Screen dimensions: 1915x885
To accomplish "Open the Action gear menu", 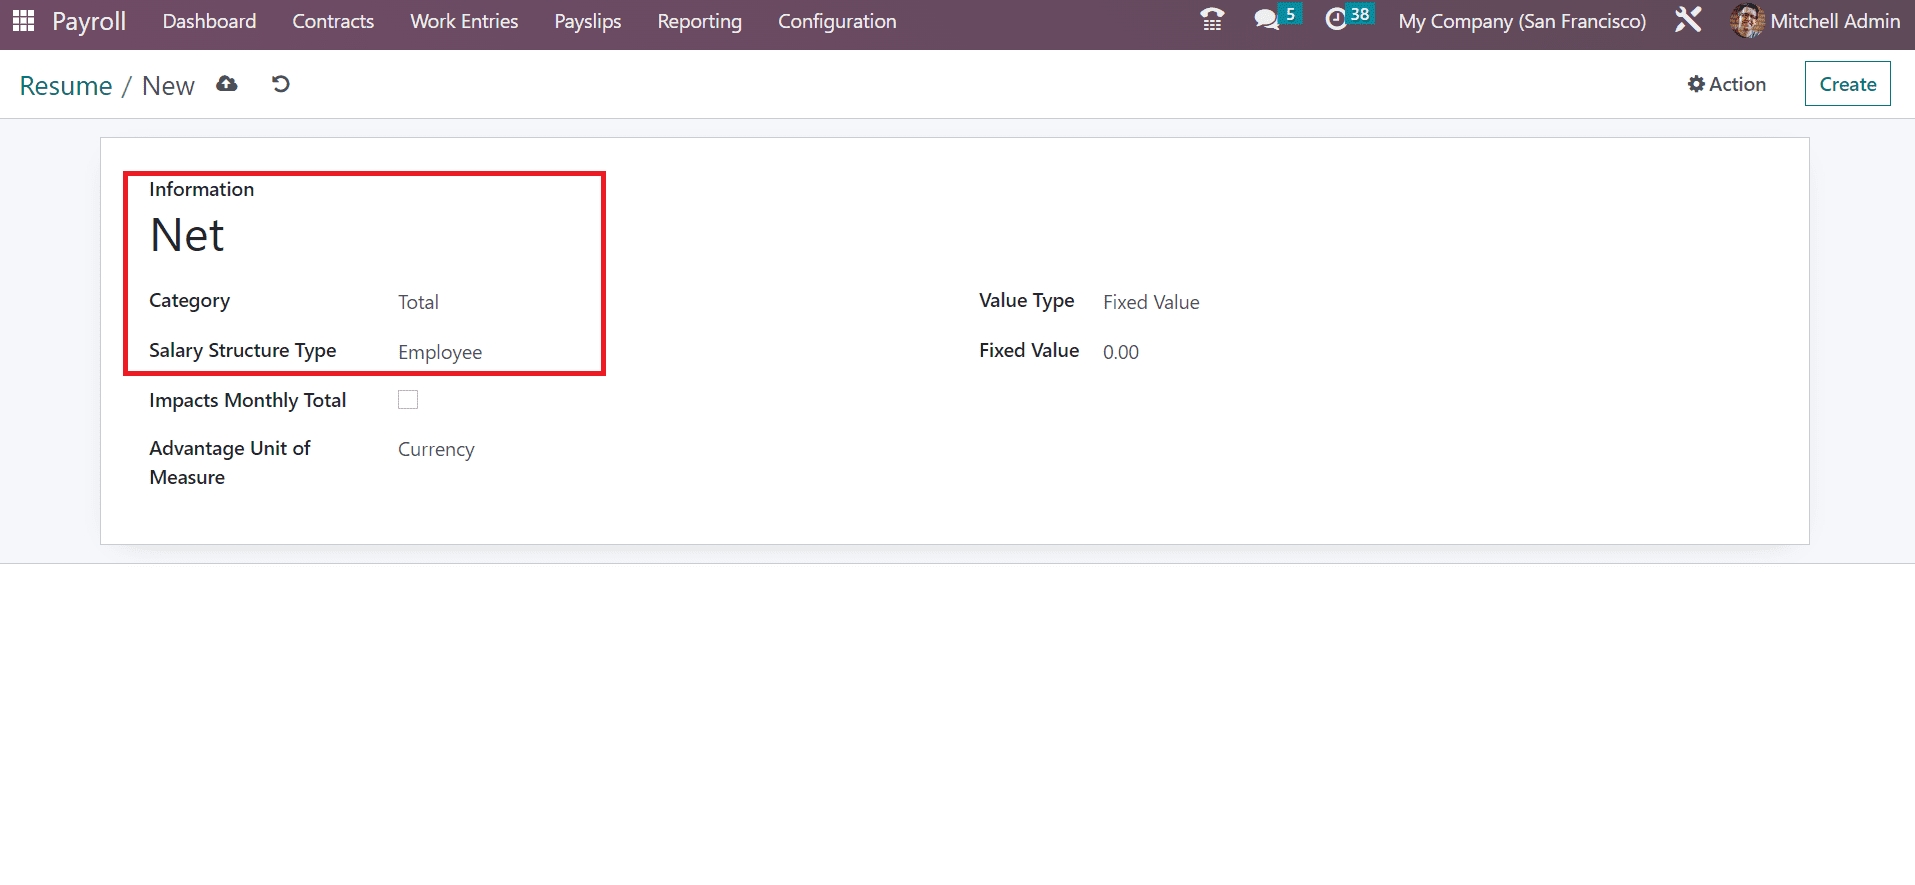I will (x=1727, y=84).
